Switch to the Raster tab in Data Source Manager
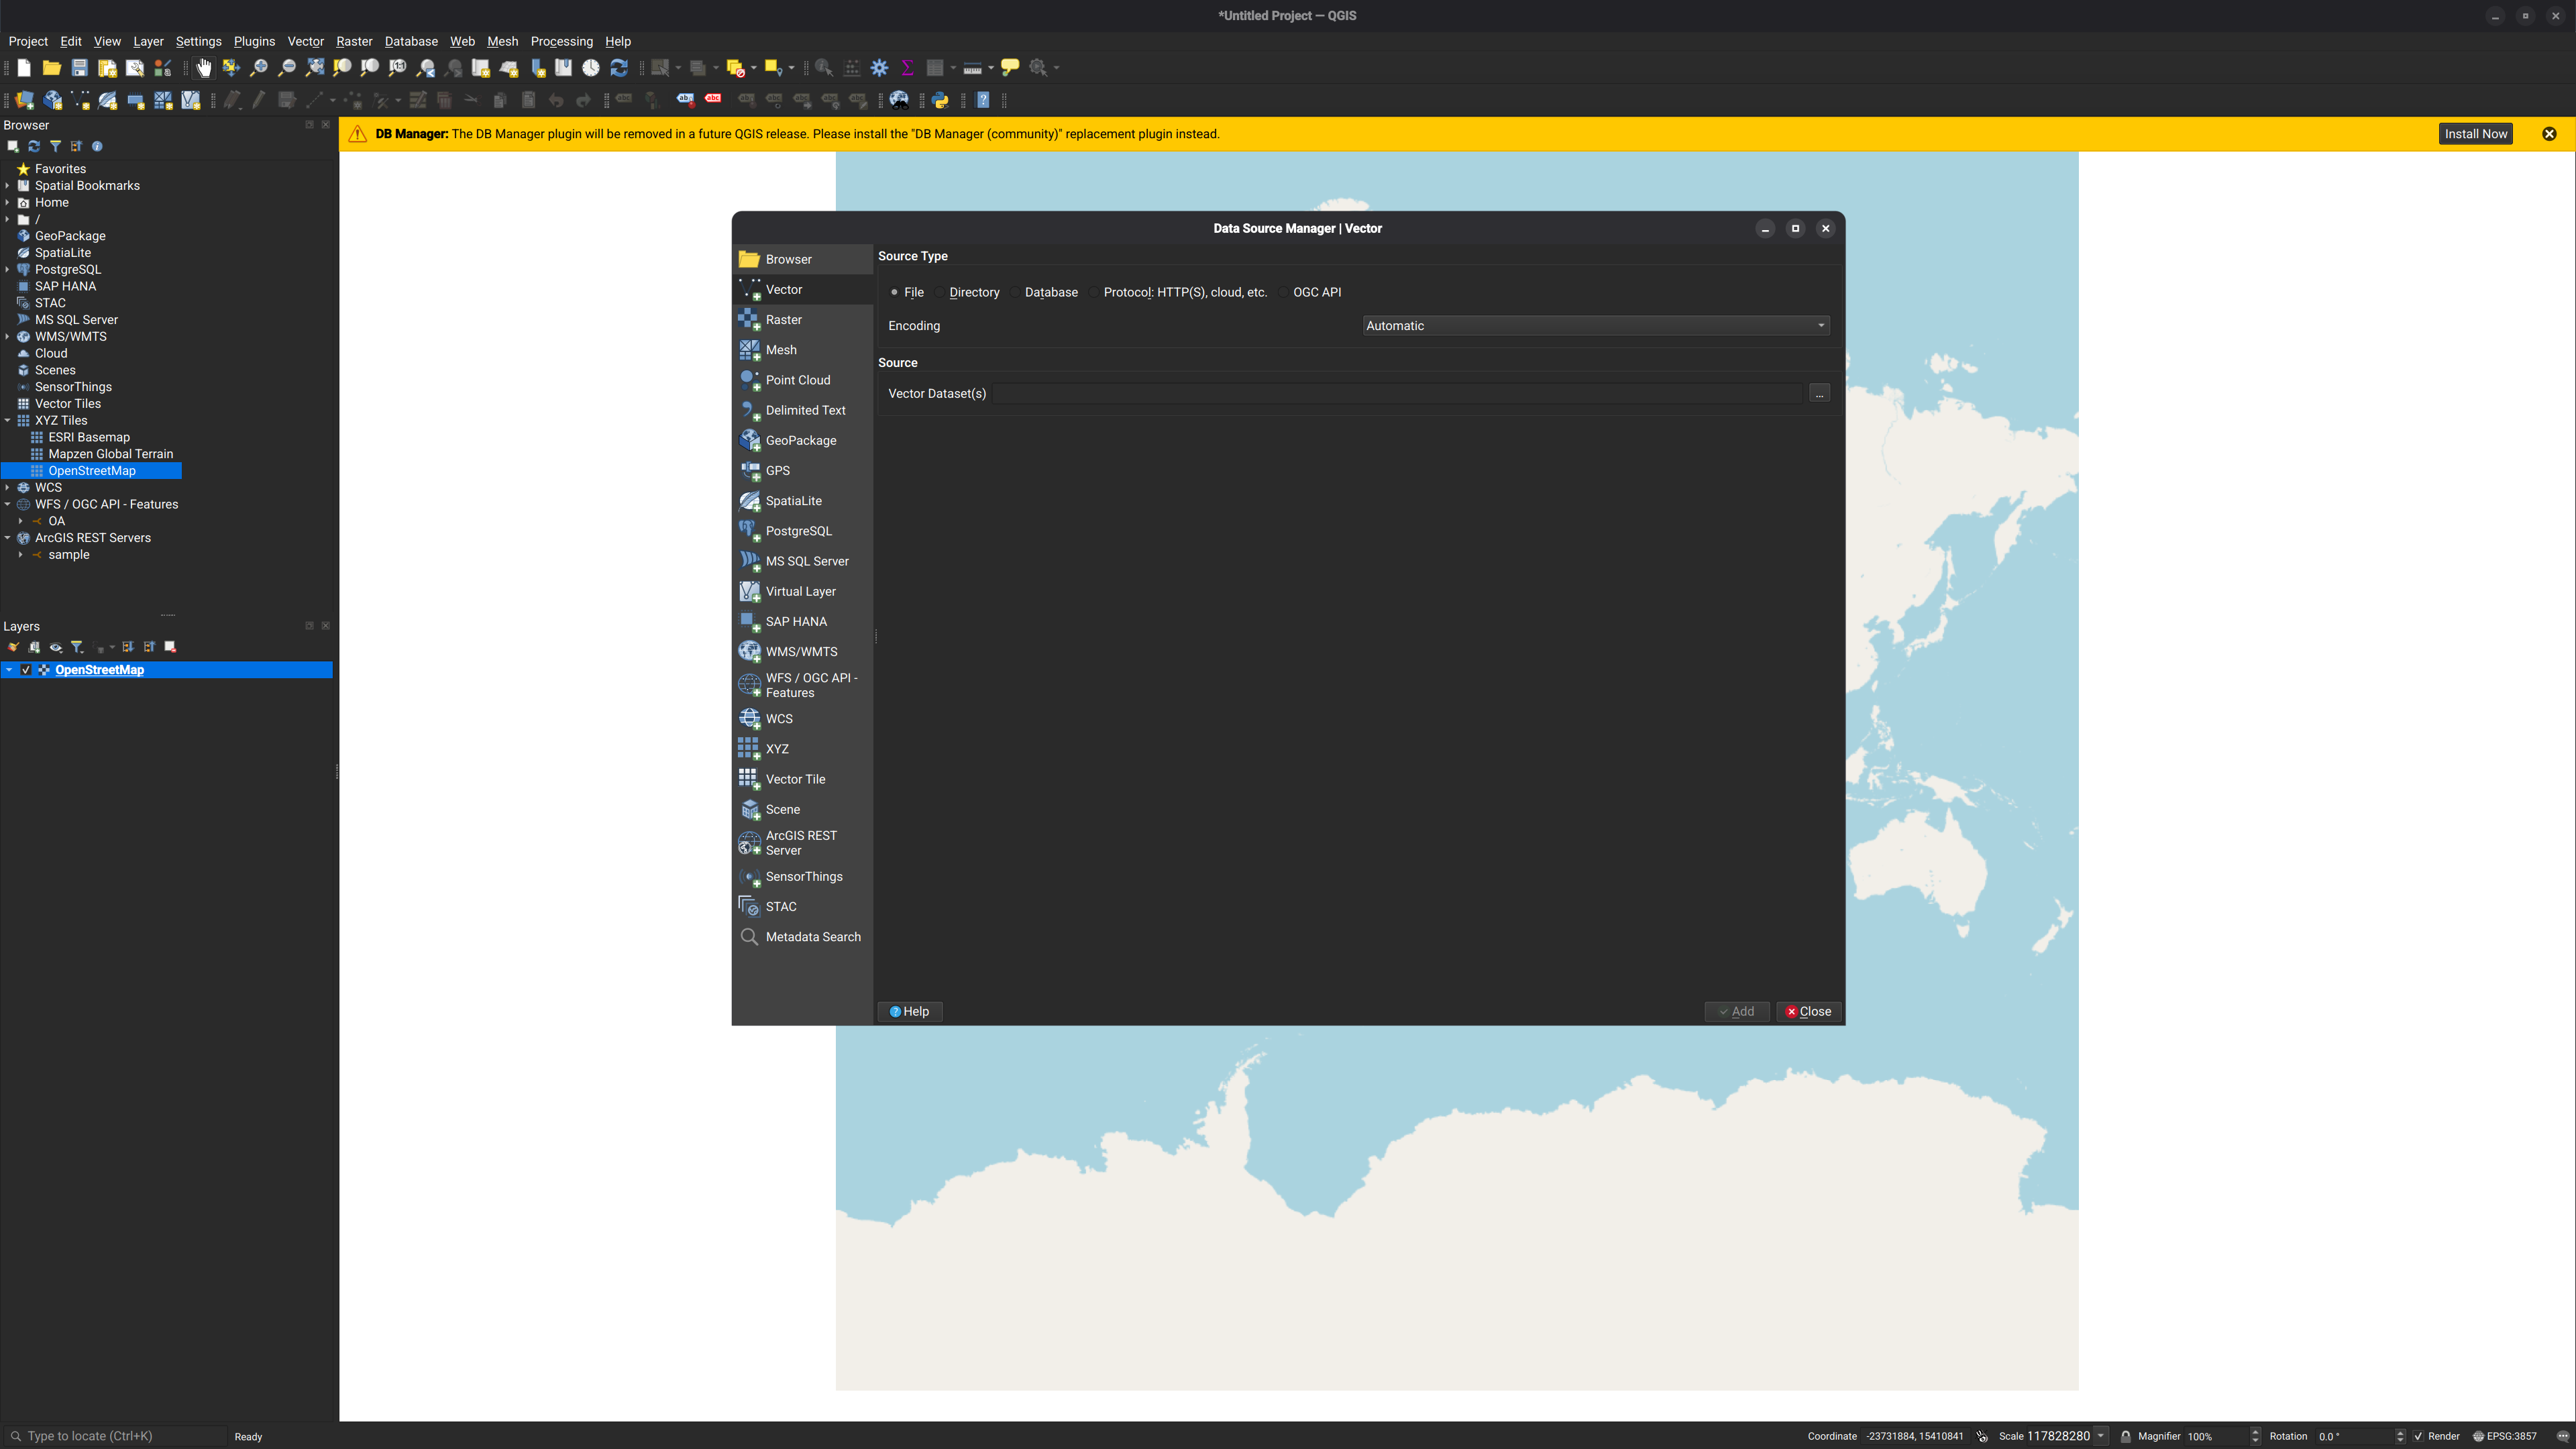 click(x=802, y=320)
